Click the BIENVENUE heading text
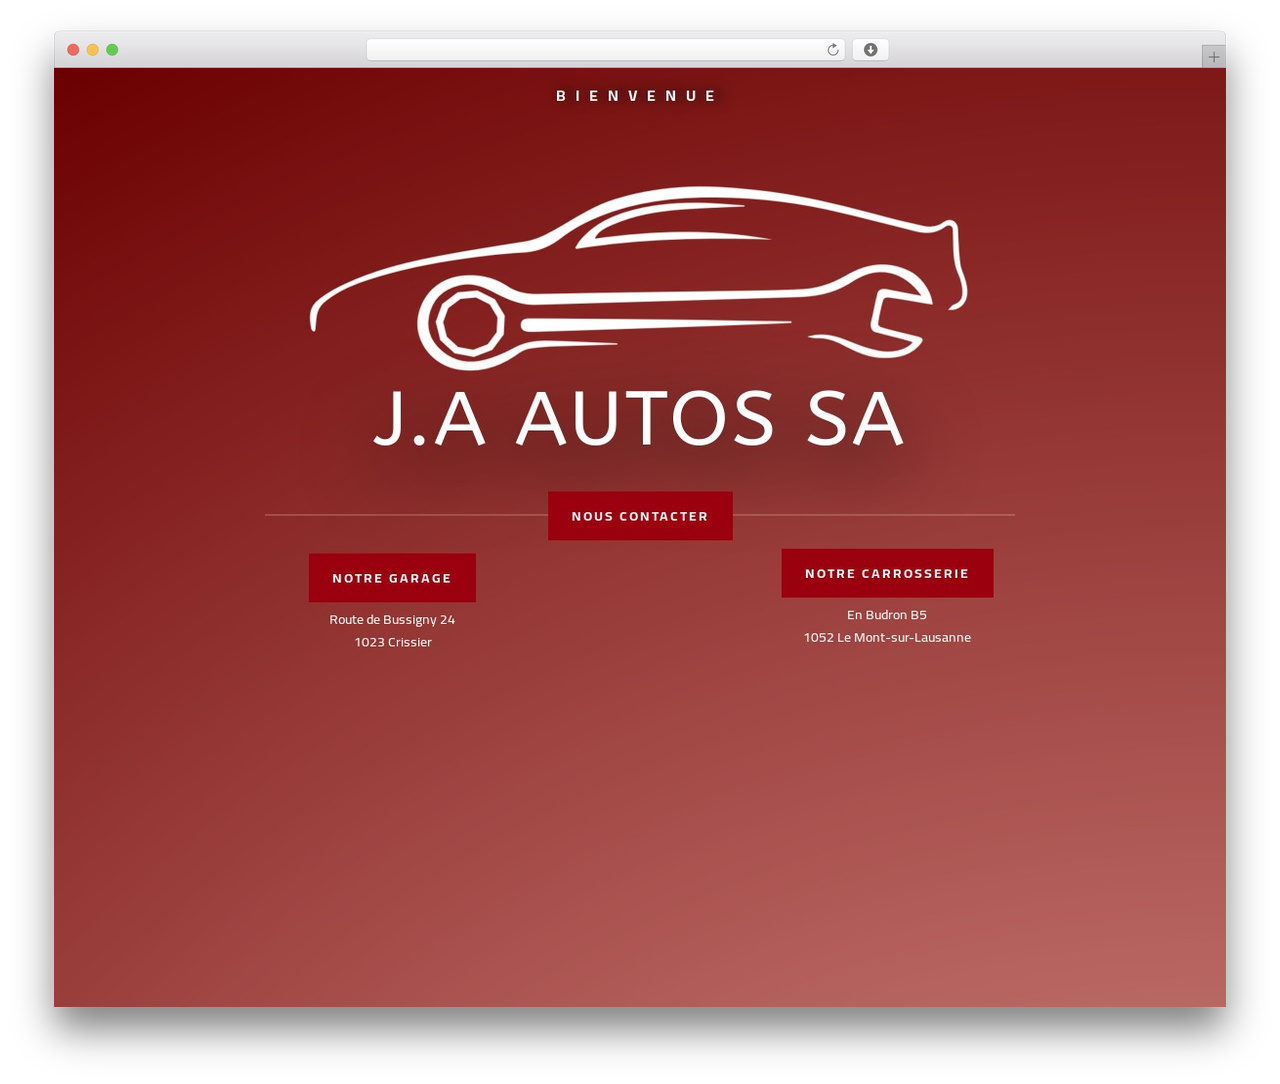The image size is (1280, 1084). coord(637,96)
